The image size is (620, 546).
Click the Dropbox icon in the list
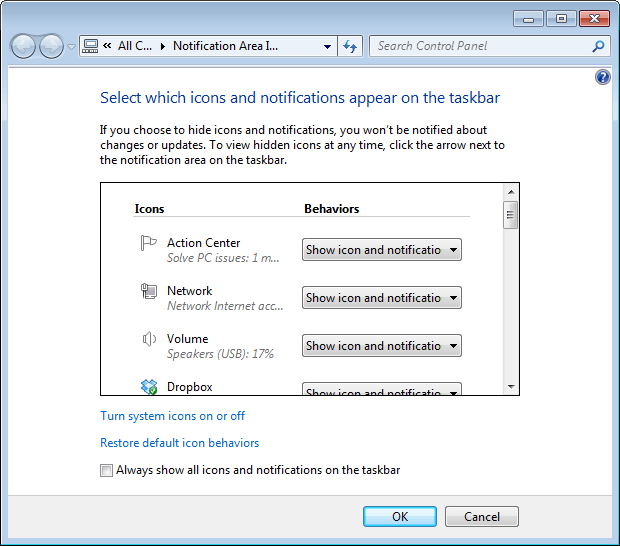[x=149, y=387]
